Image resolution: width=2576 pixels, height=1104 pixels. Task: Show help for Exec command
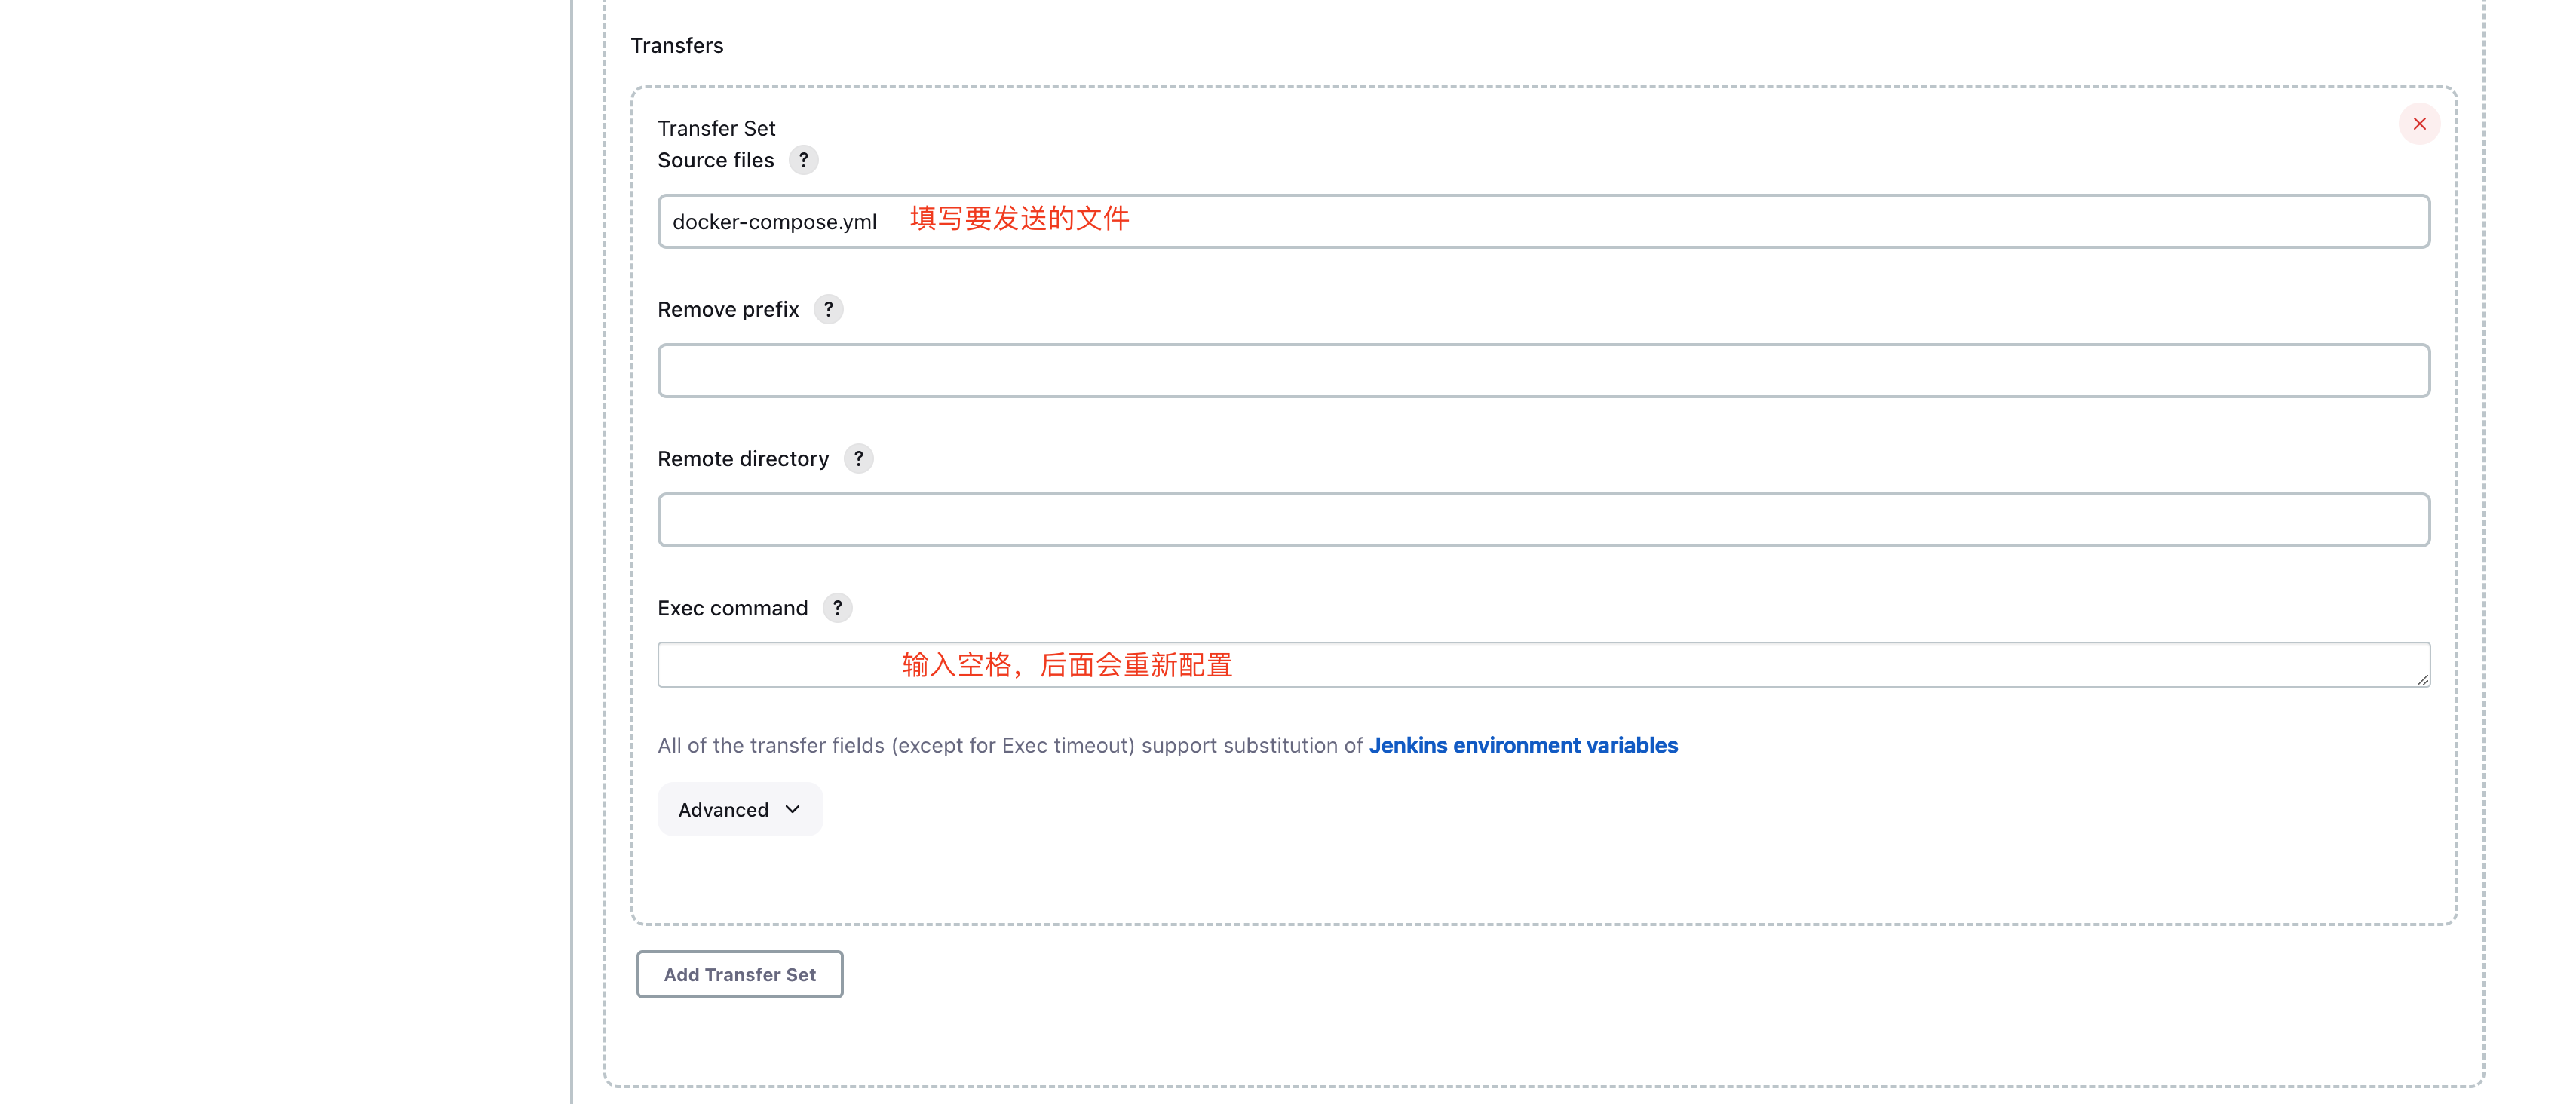coord(837,607)
